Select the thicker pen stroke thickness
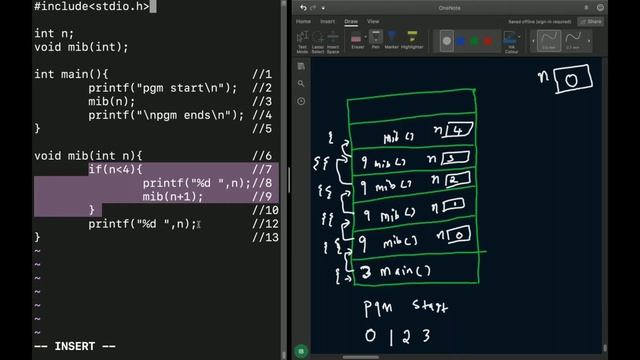Image resolution: width=640 pixels, height=360 pixels. coord(573,41)
